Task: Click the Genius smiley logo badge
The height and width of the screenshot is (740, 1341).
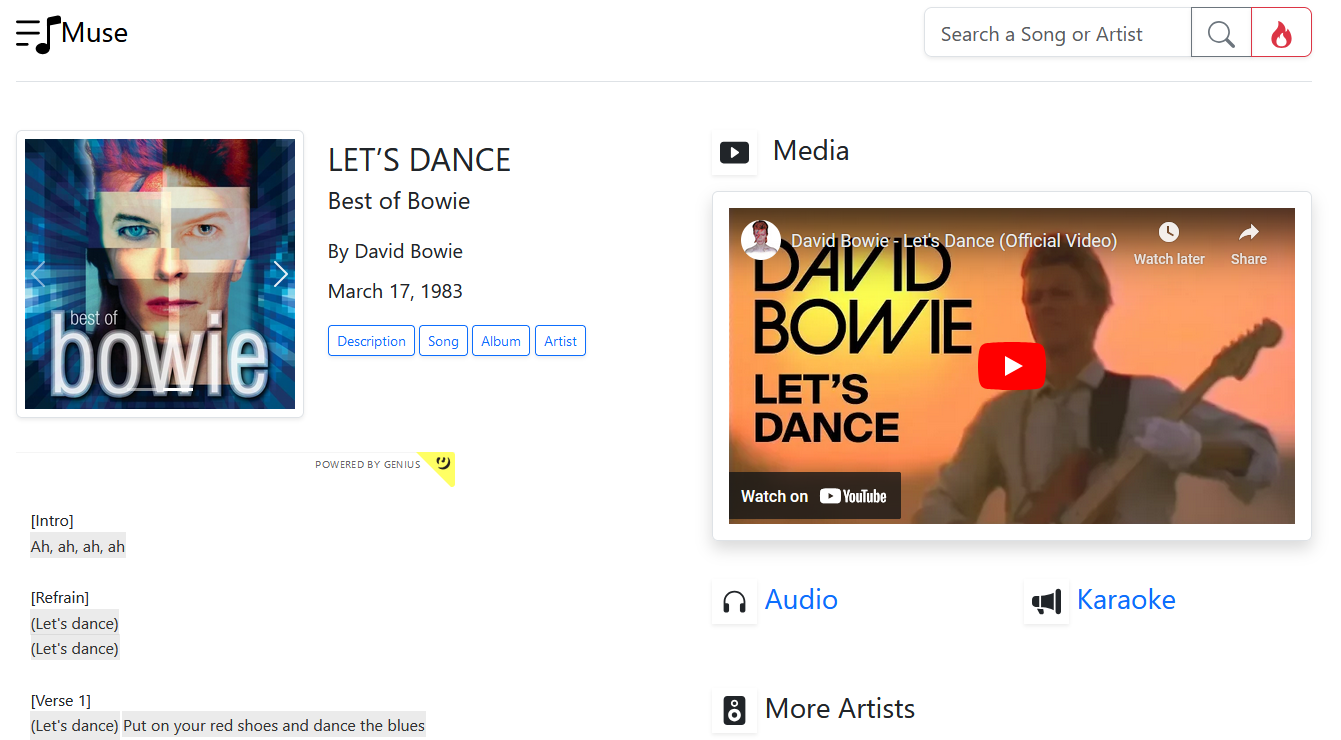Action: (x=437, y=466)
